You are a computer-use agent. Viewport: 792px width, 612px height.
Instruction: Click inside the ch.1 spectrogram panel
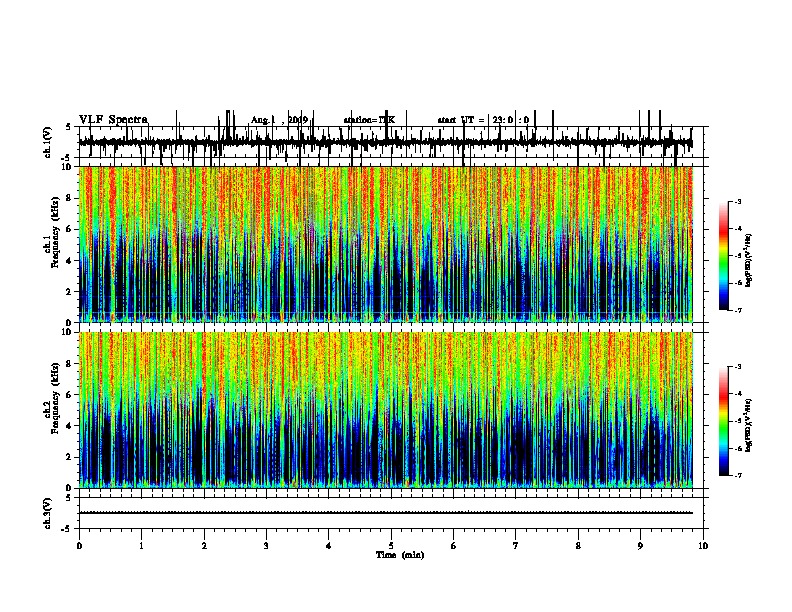(385, 244)
